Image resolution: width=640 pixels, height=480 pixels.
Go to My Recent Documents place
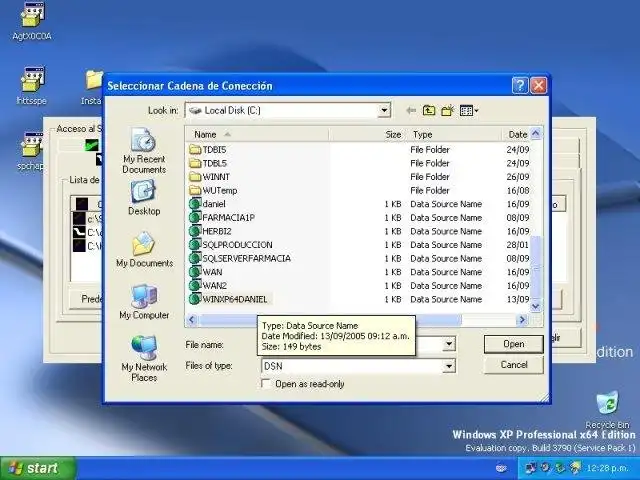coord(144,150)
